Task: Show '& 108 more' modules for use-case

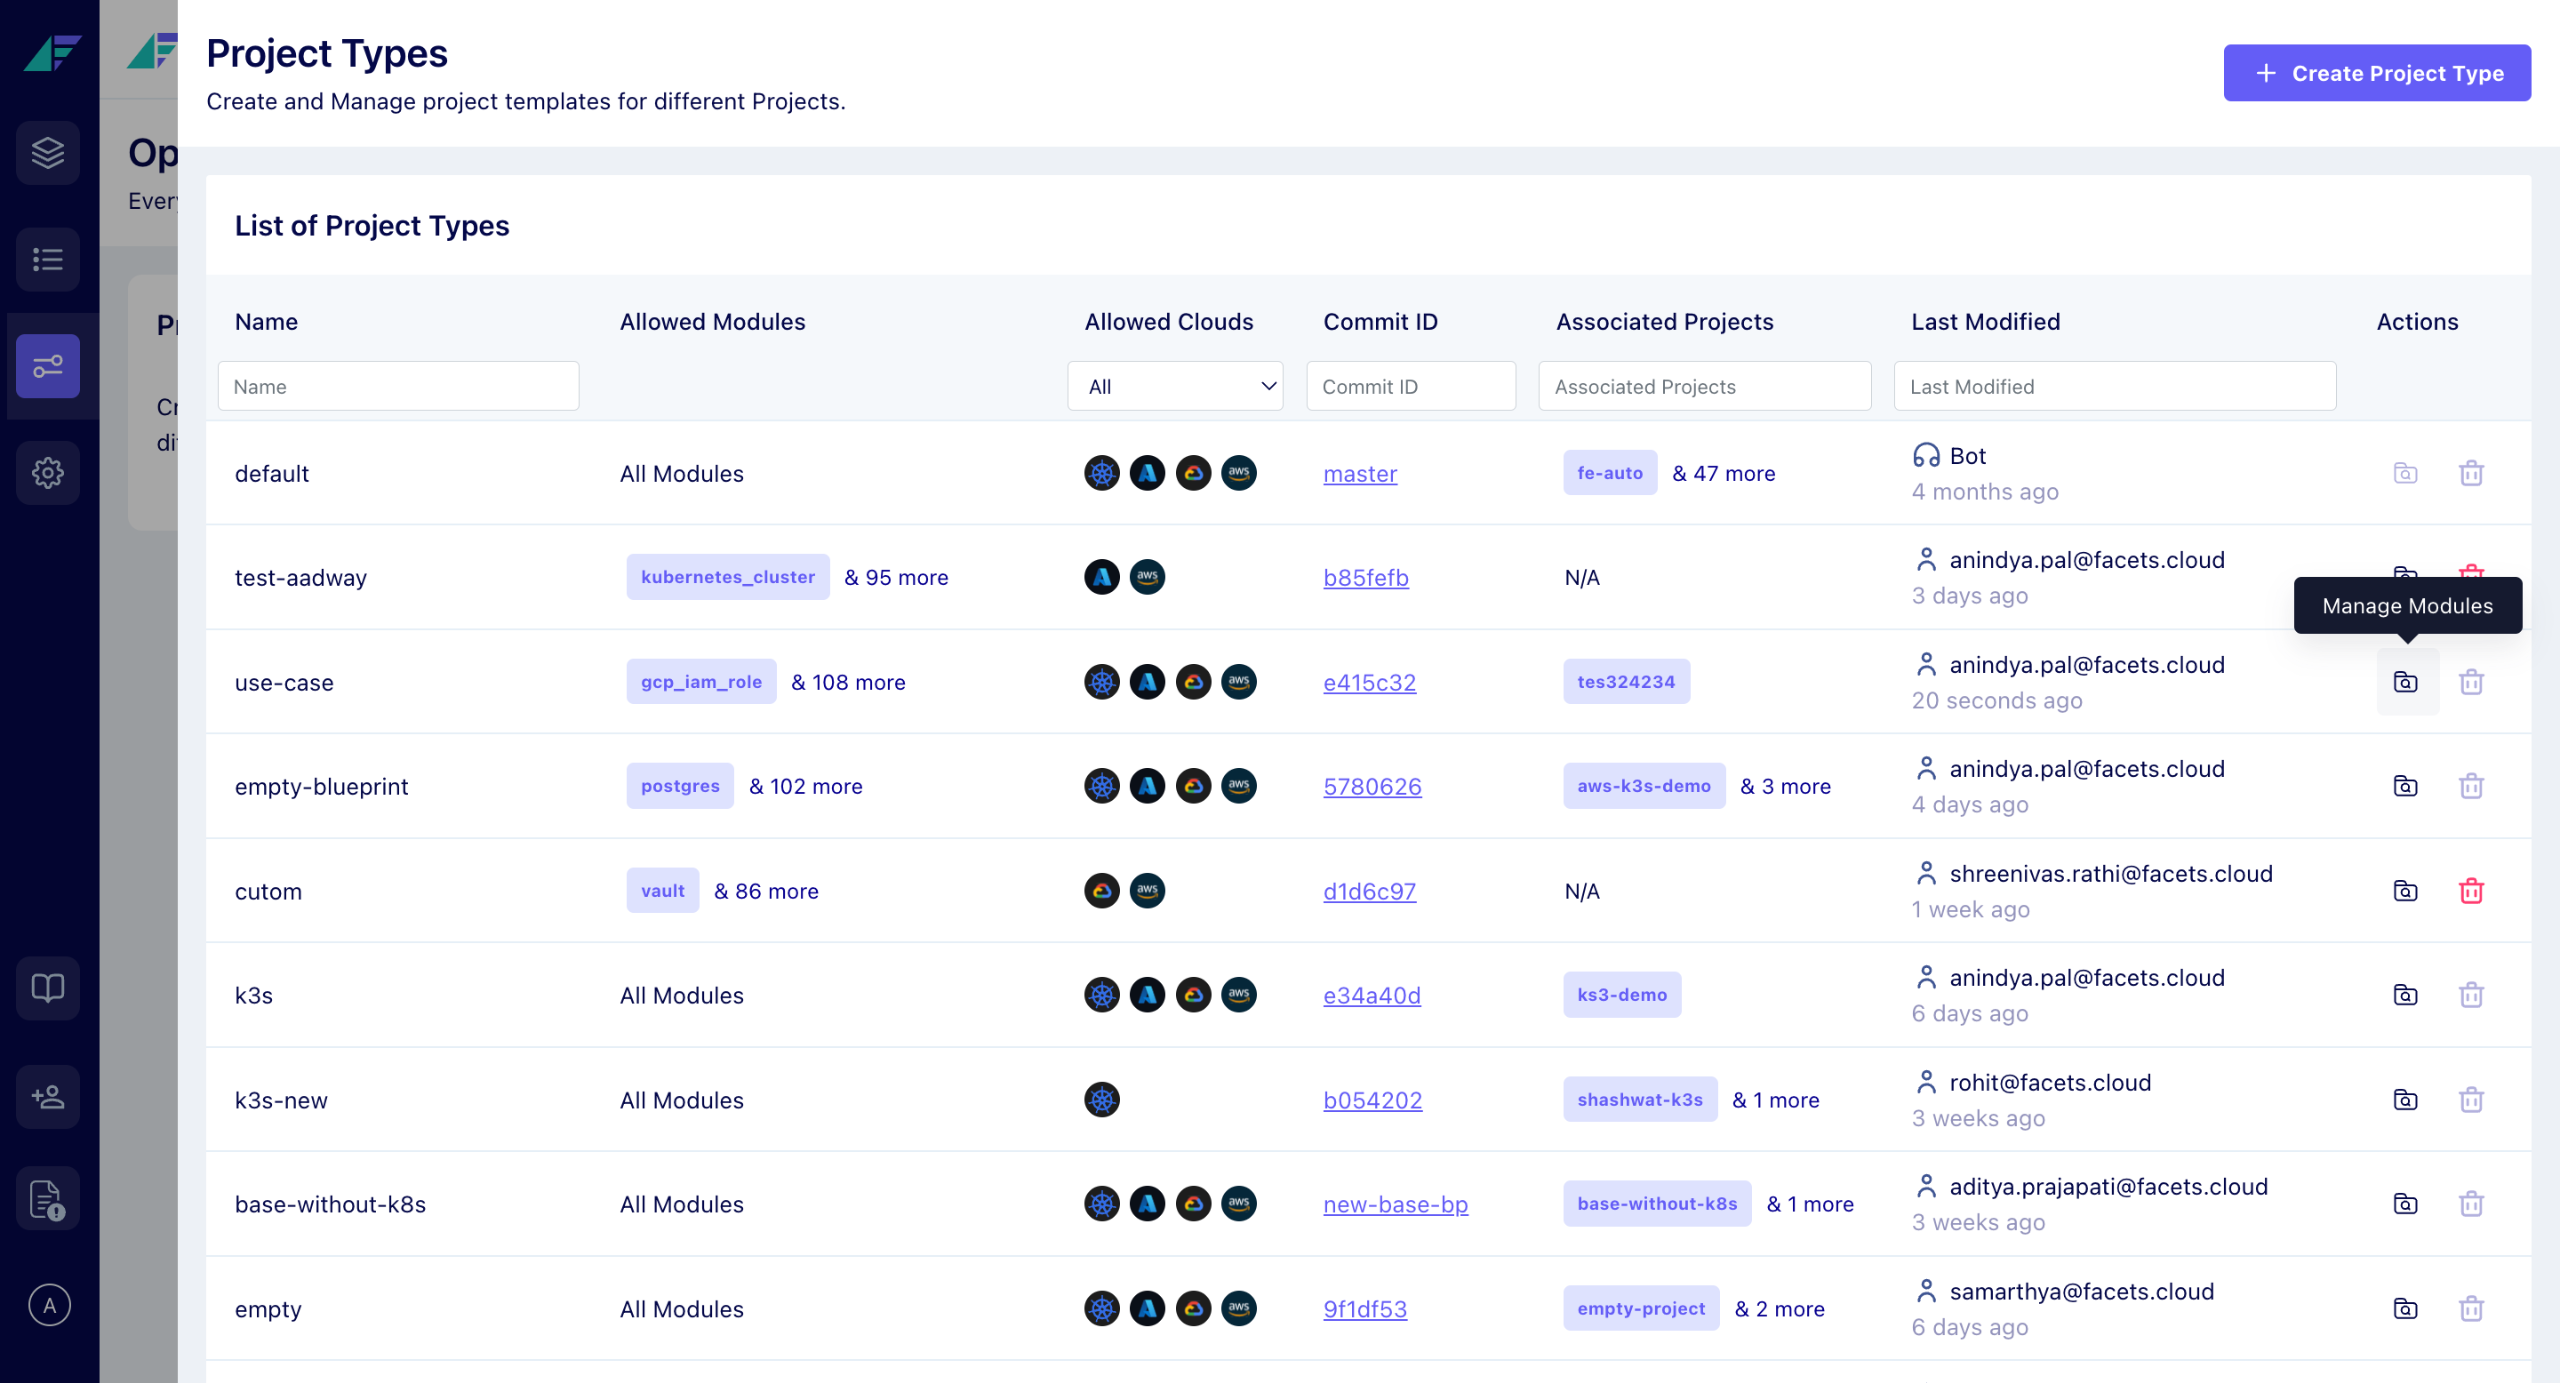Action: pos(848,682)
